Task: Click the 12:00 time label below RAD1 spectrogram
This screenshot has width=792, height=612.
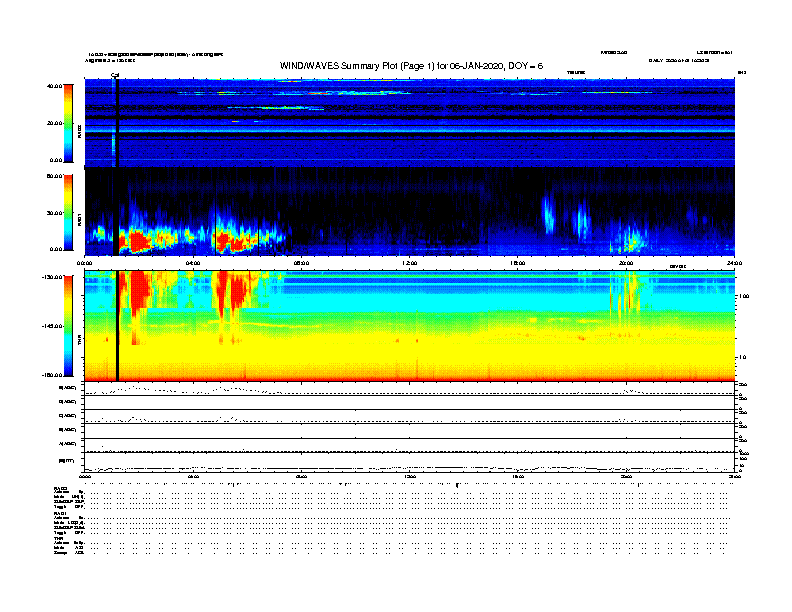Action: click(x=409, y=263)
